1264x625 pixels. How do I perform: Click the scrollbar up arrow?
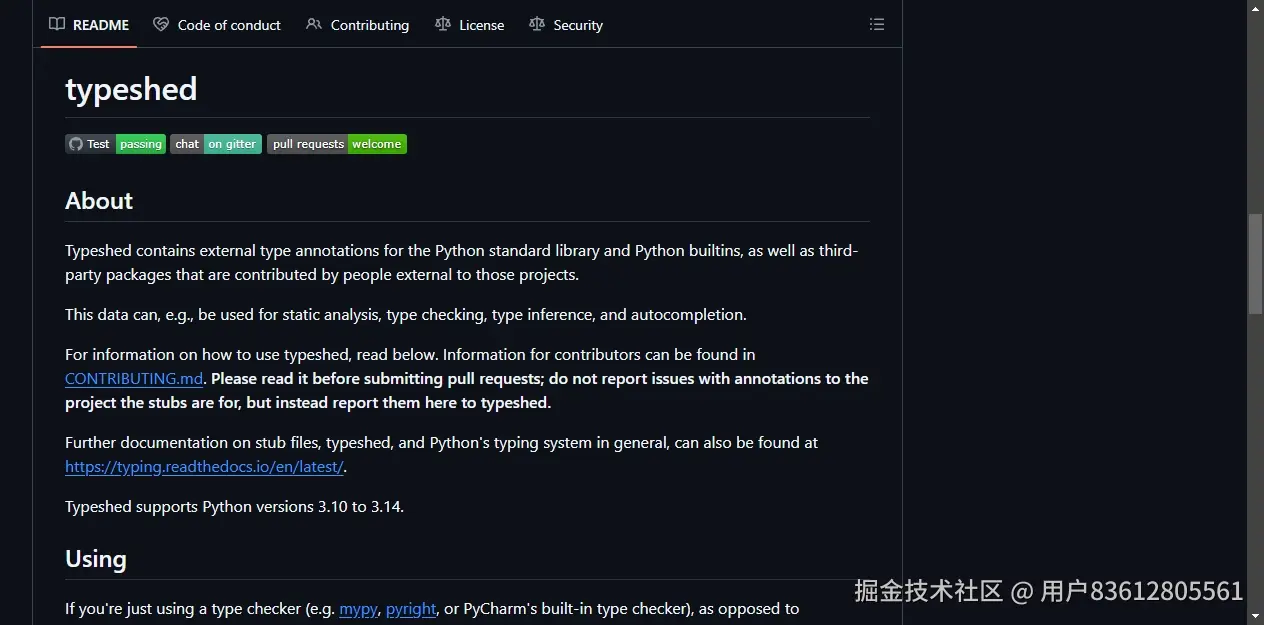tap(1255, 8)
